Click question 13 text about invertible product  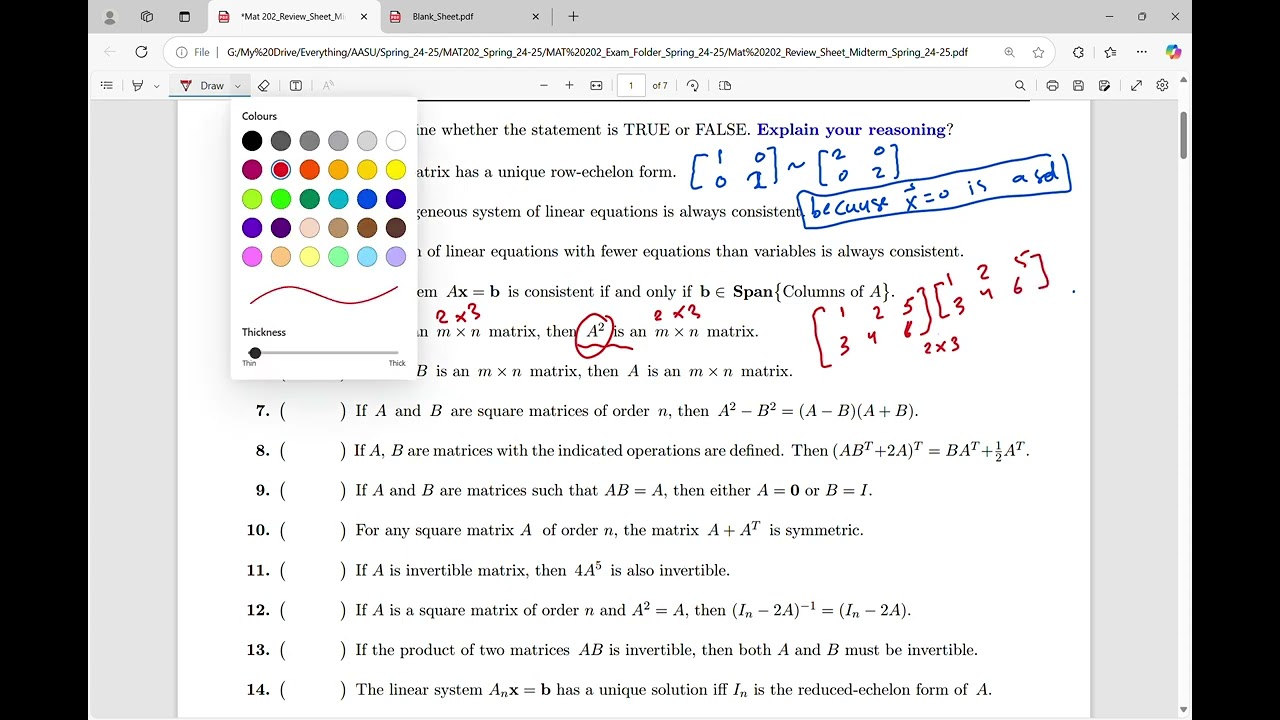666,650
